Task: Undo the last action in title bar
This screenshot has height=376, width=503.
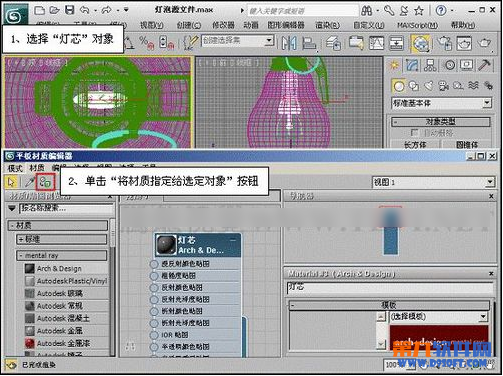Action: click(x=84, y=10)
